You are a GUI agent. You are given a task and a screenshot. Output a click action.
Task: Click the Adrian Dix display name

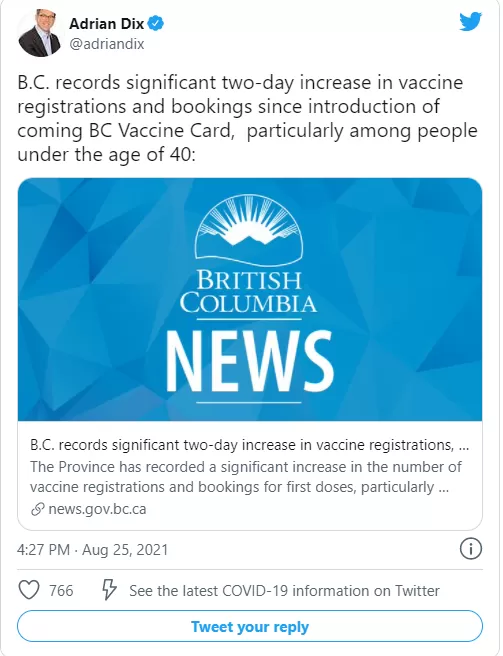coord(107,23)
